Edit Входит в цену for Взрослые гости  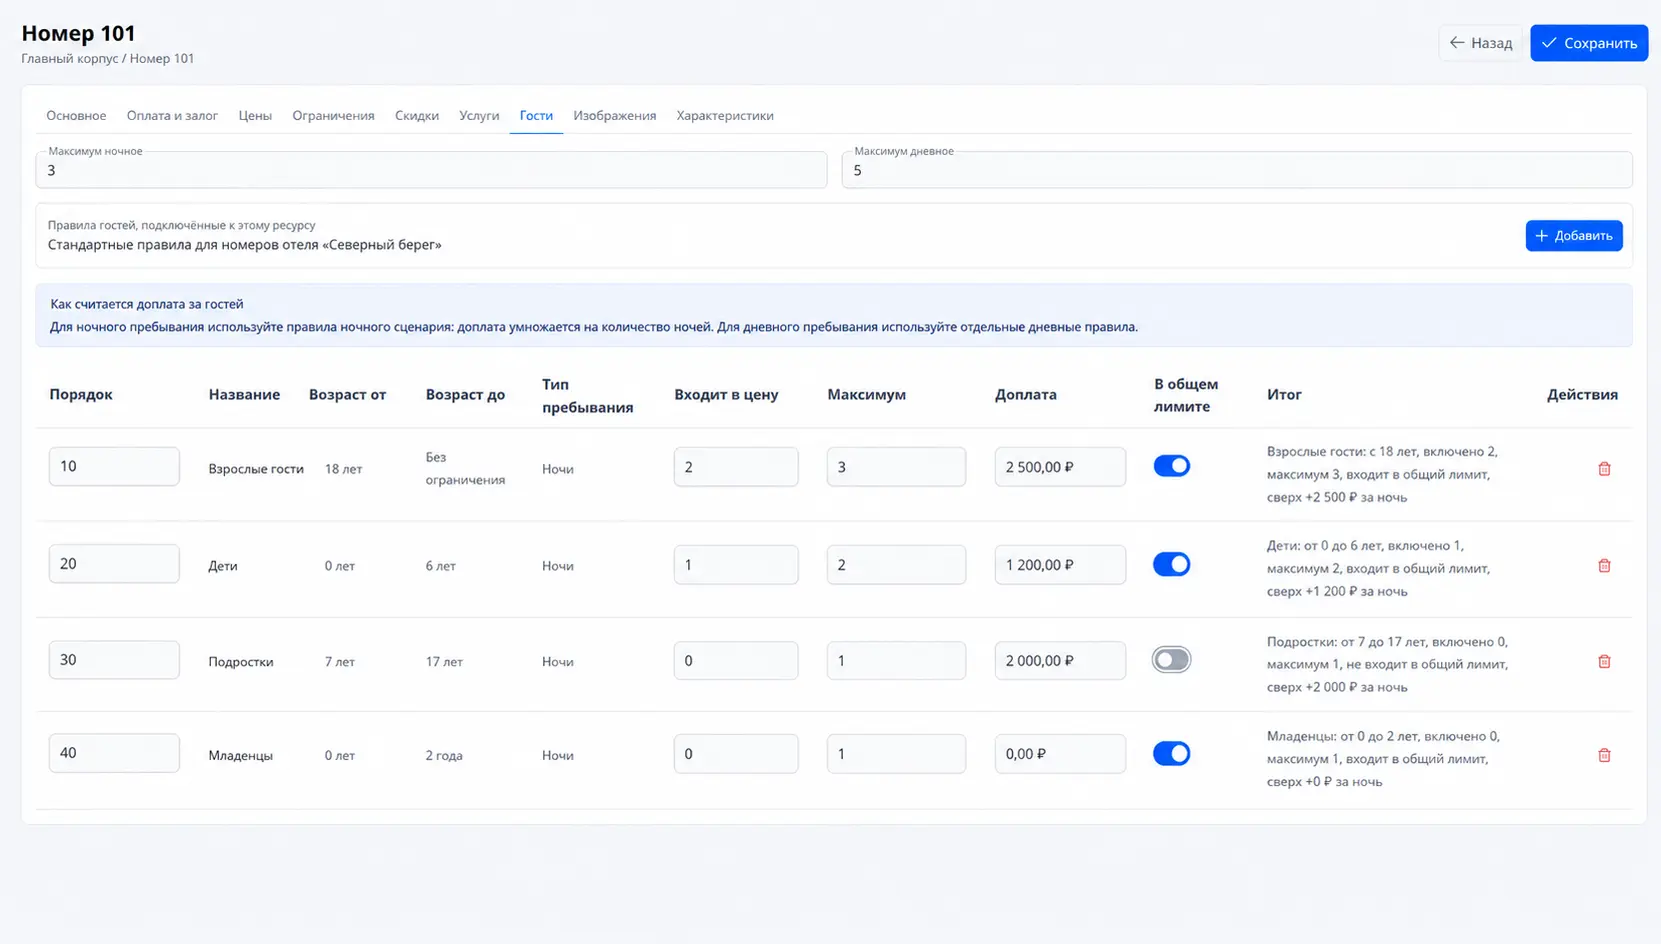point(736,467)
